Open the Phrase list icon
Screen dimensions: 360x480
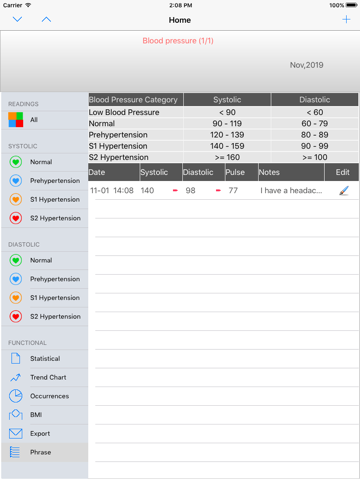15,452
